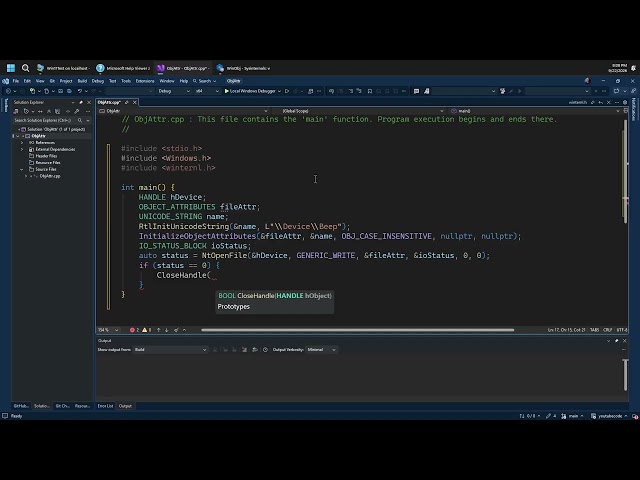Go to next issue down arrow
Viewport: 640px width, 480px height.
point(167,330)
